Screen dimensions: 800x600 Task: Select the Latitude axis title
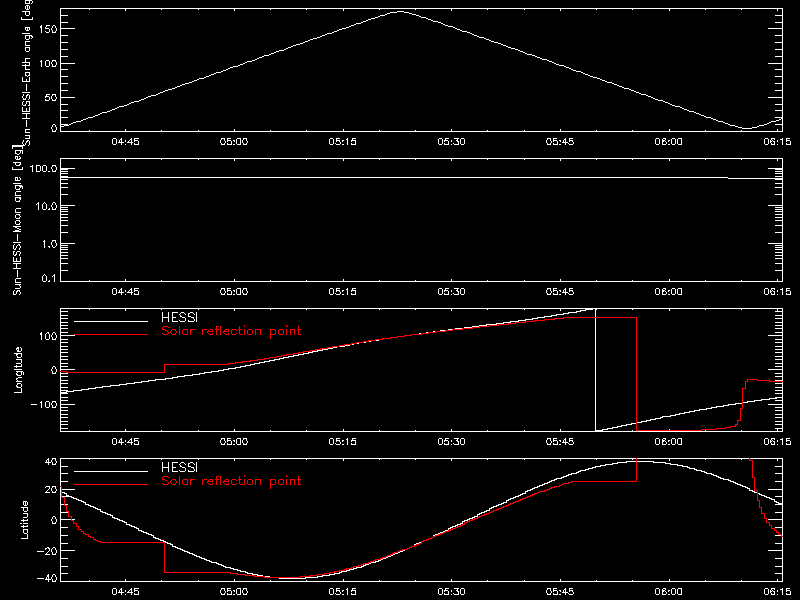24,520
